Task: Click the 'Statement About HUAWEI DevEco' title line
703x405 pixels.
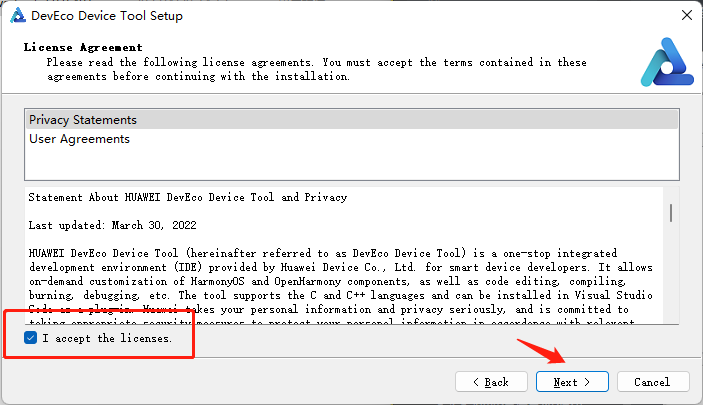Action: 187,197
